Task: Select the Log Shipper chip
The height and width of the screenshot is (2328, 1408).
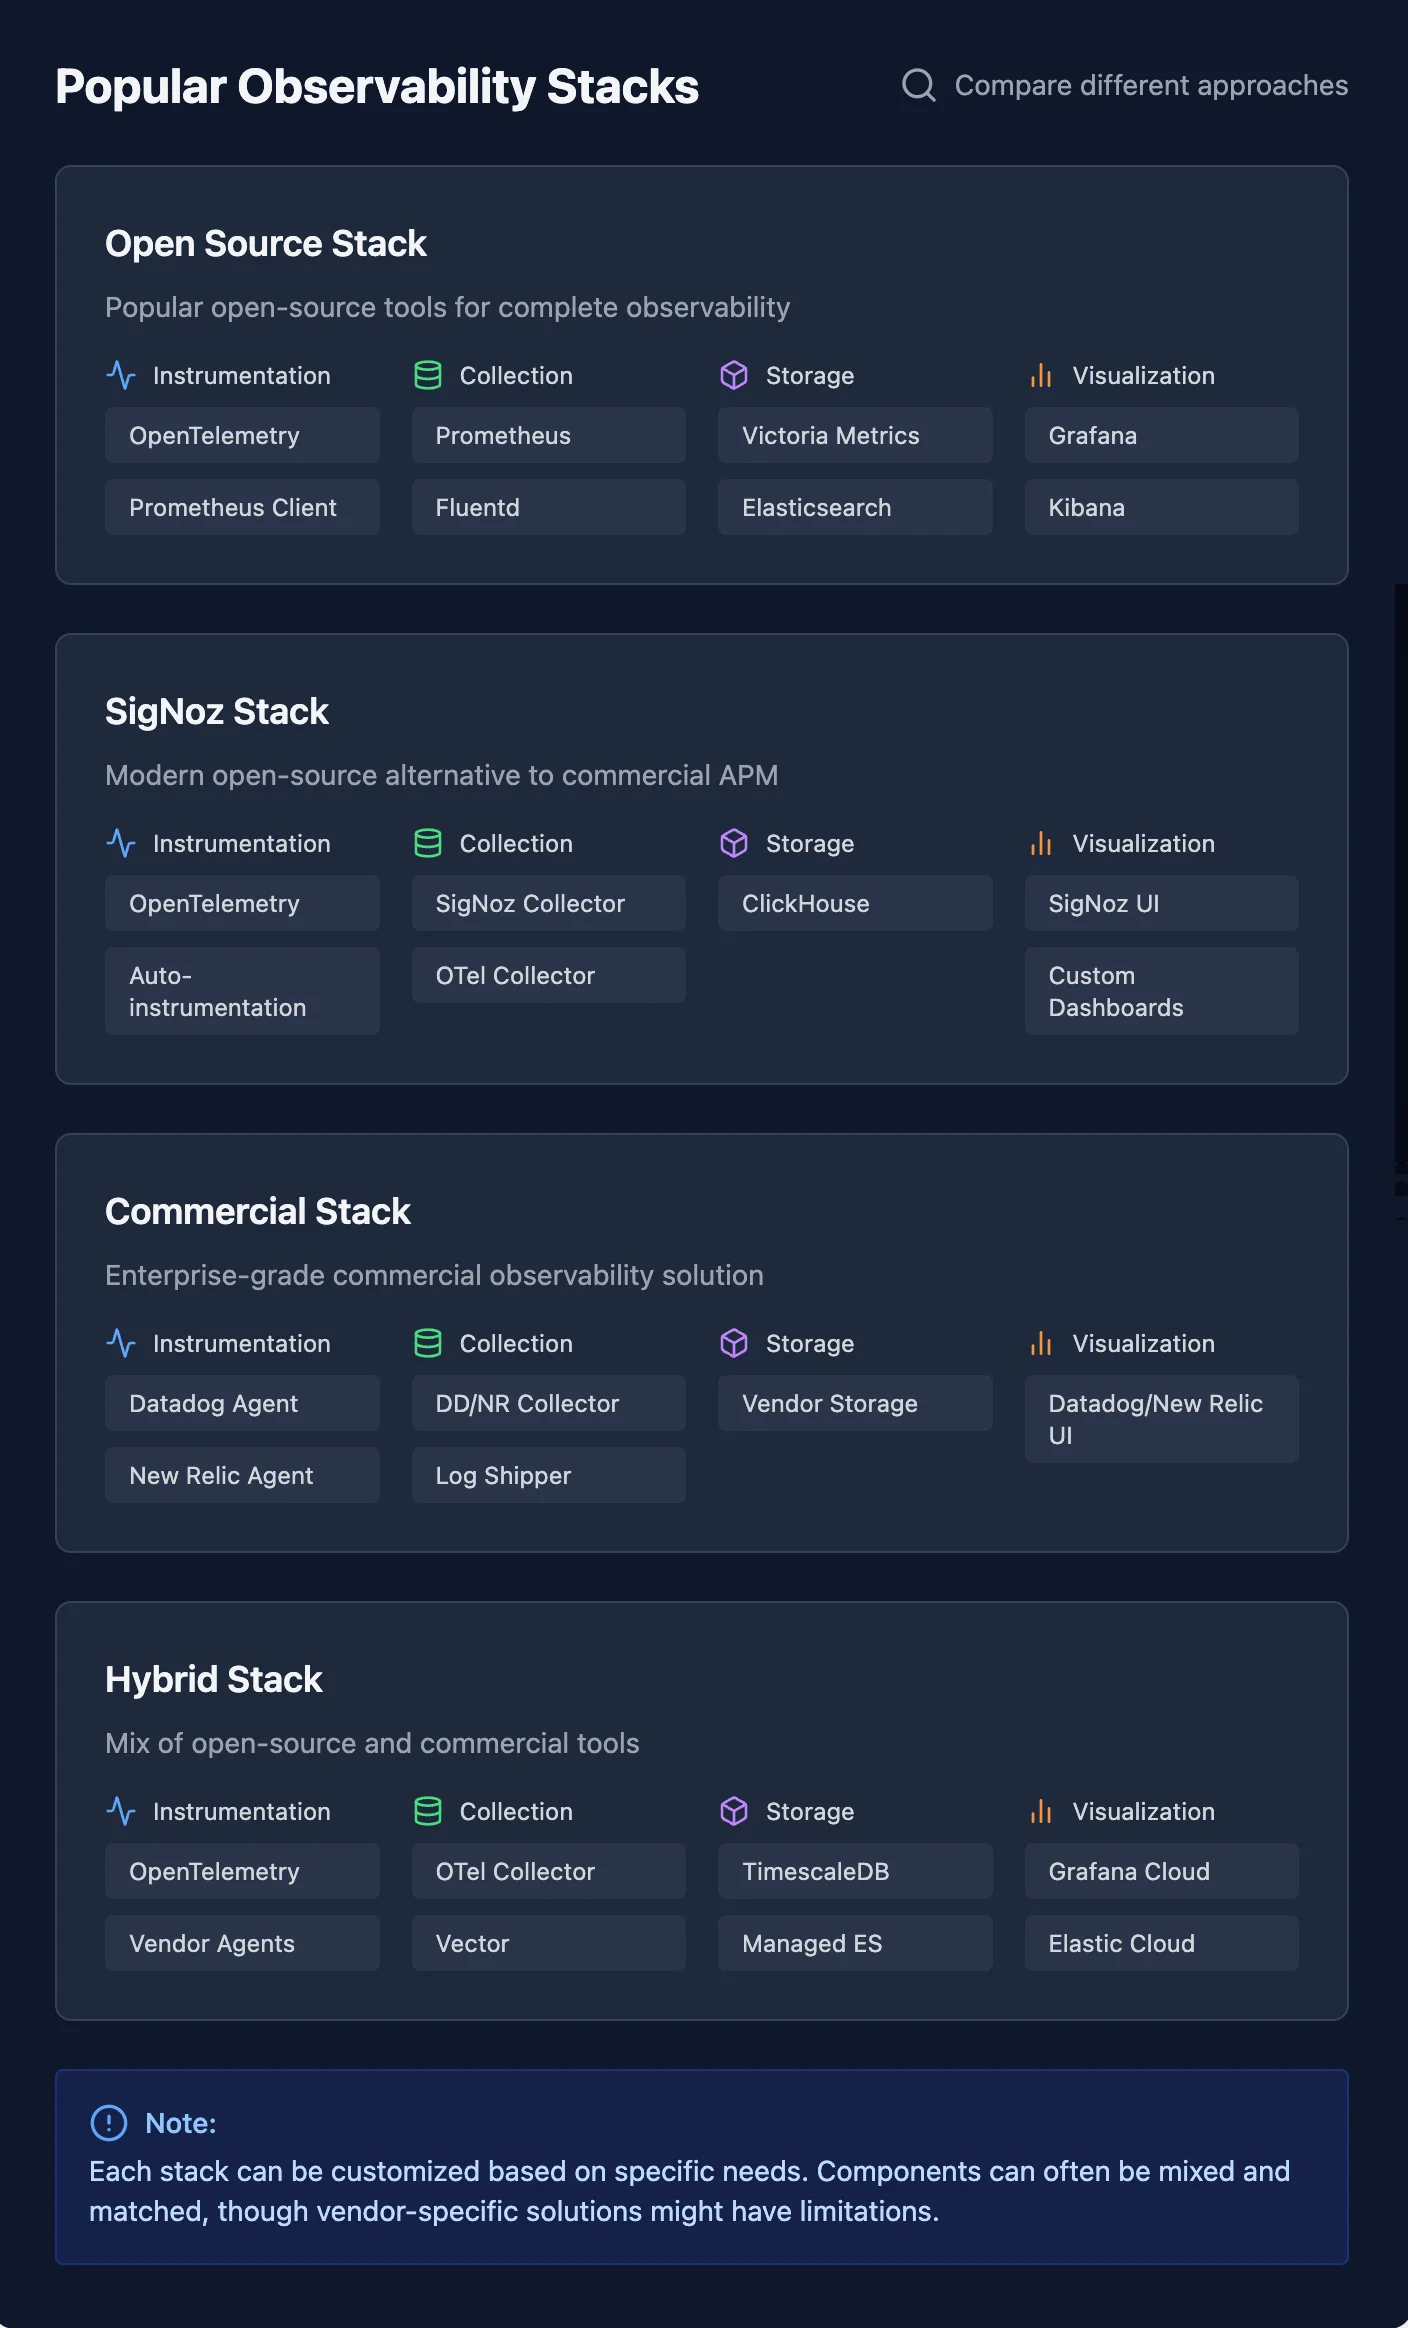Action: coord(549,1475)
